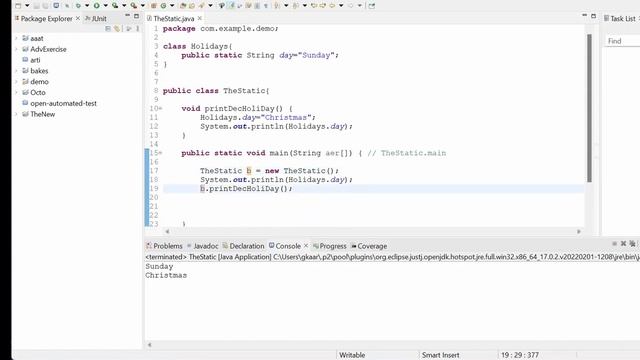This screenshot has width=640, height=360.
Task: Click the Coverage launch toolbar icon
Action: pyautogui.click(x=115, y=6)
